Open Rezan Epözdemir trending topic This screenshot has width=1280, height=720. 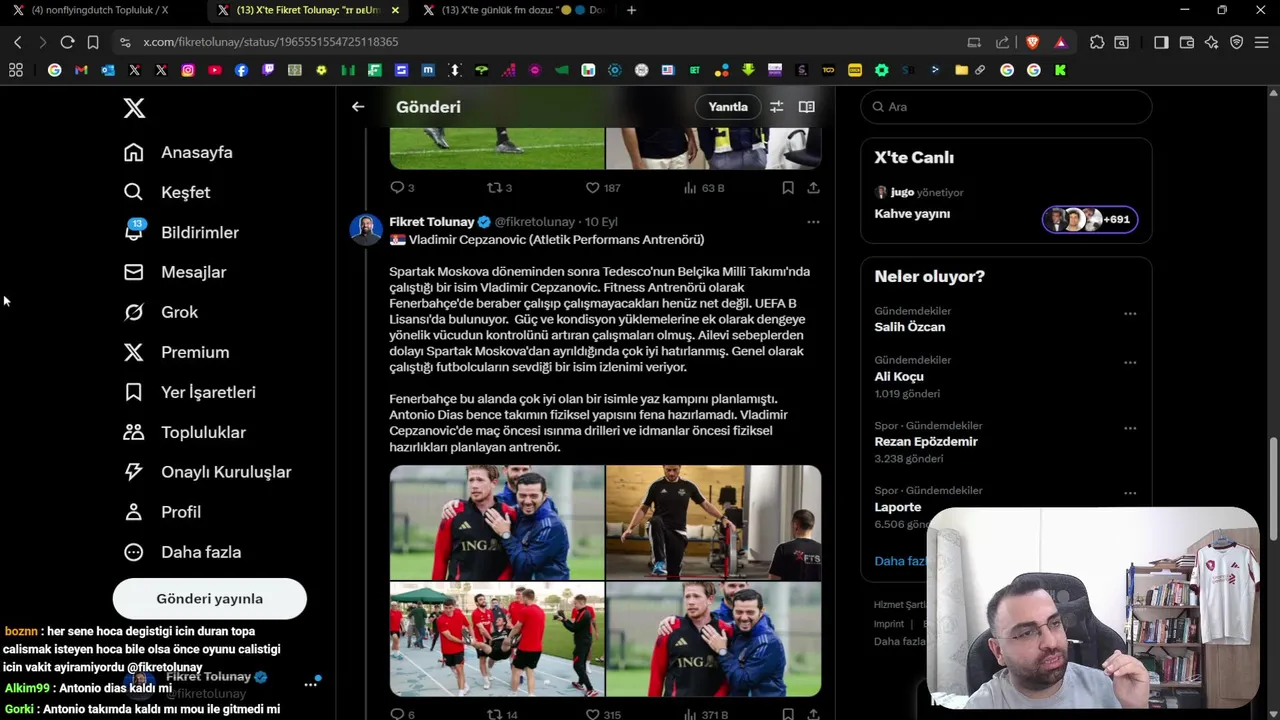[x=926, y=442]
